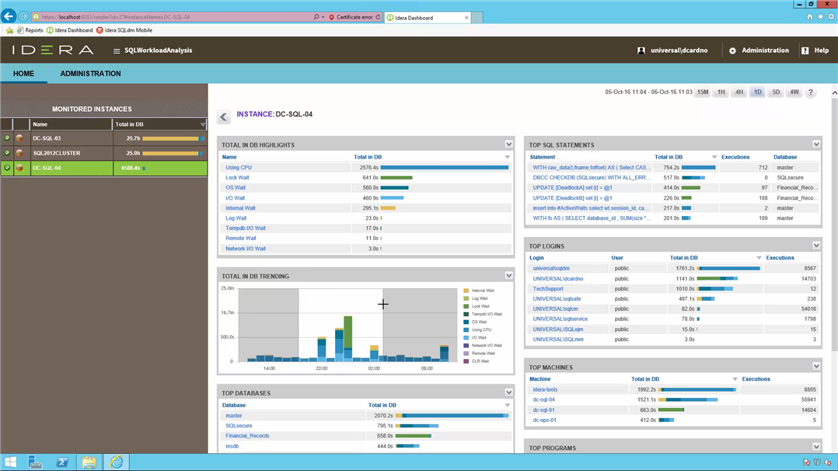Open the SQLWorkloadAnalysis hamburger menu icon
The width and height of the screenshot is (838, 471).
[117, 51]
